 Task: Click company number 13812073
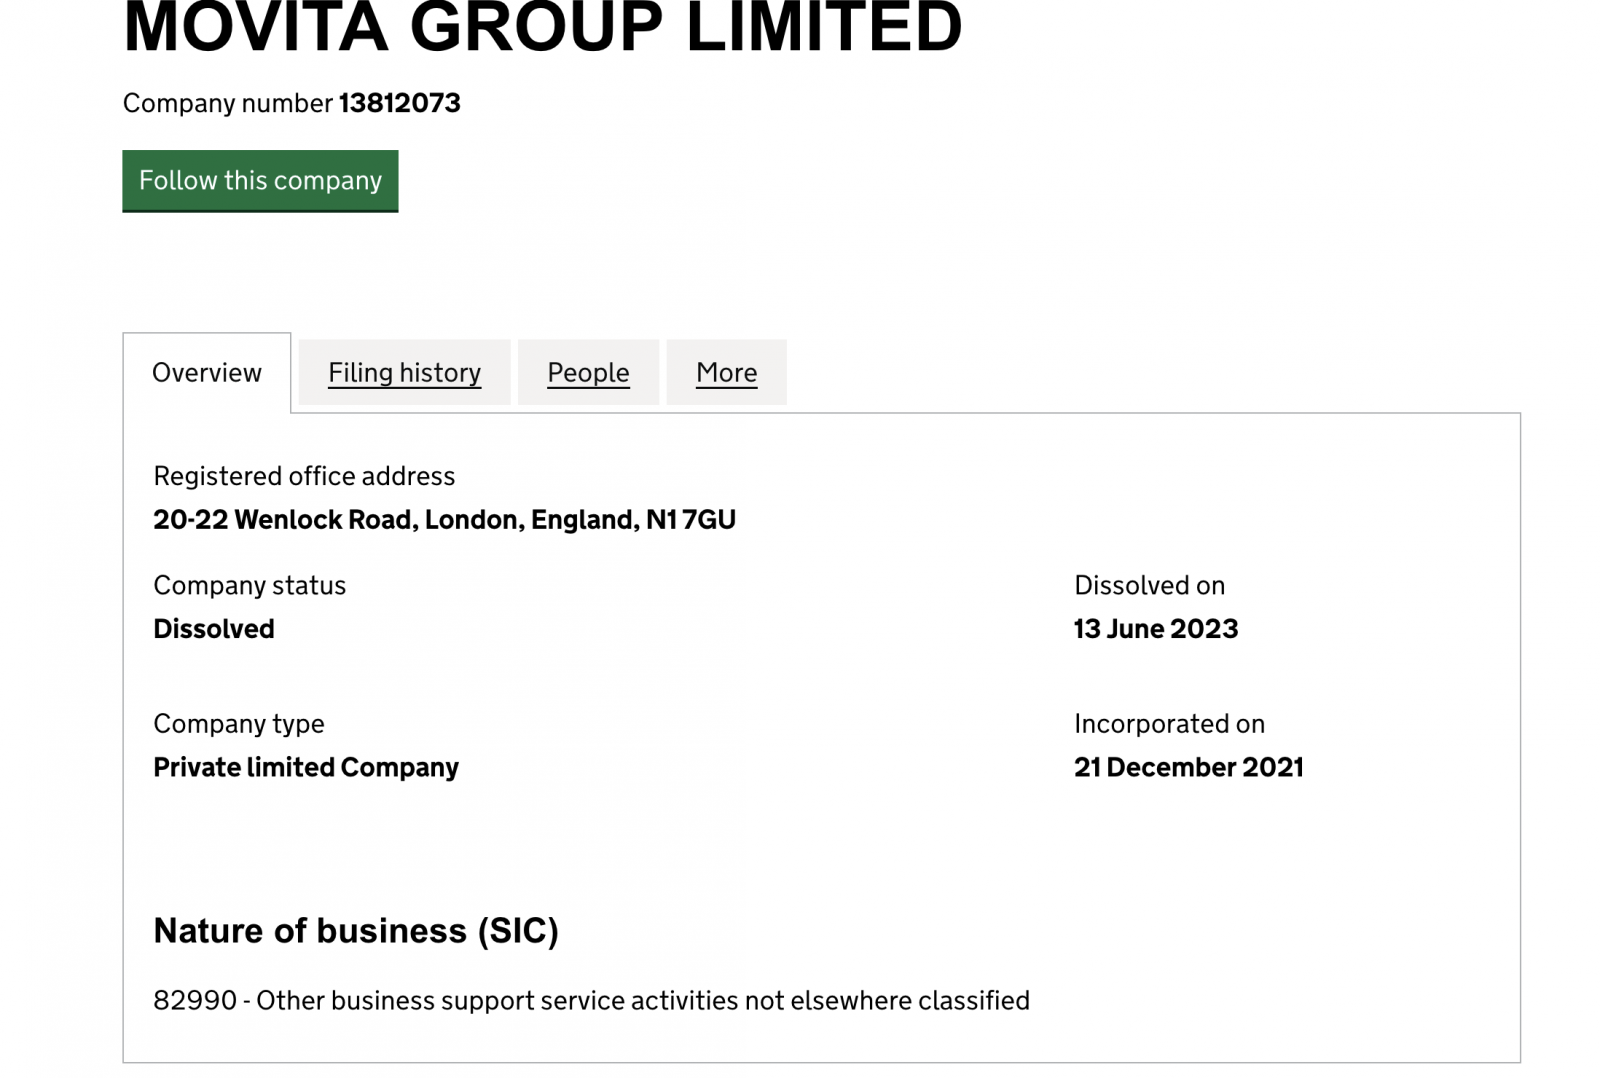click(399, 103)
